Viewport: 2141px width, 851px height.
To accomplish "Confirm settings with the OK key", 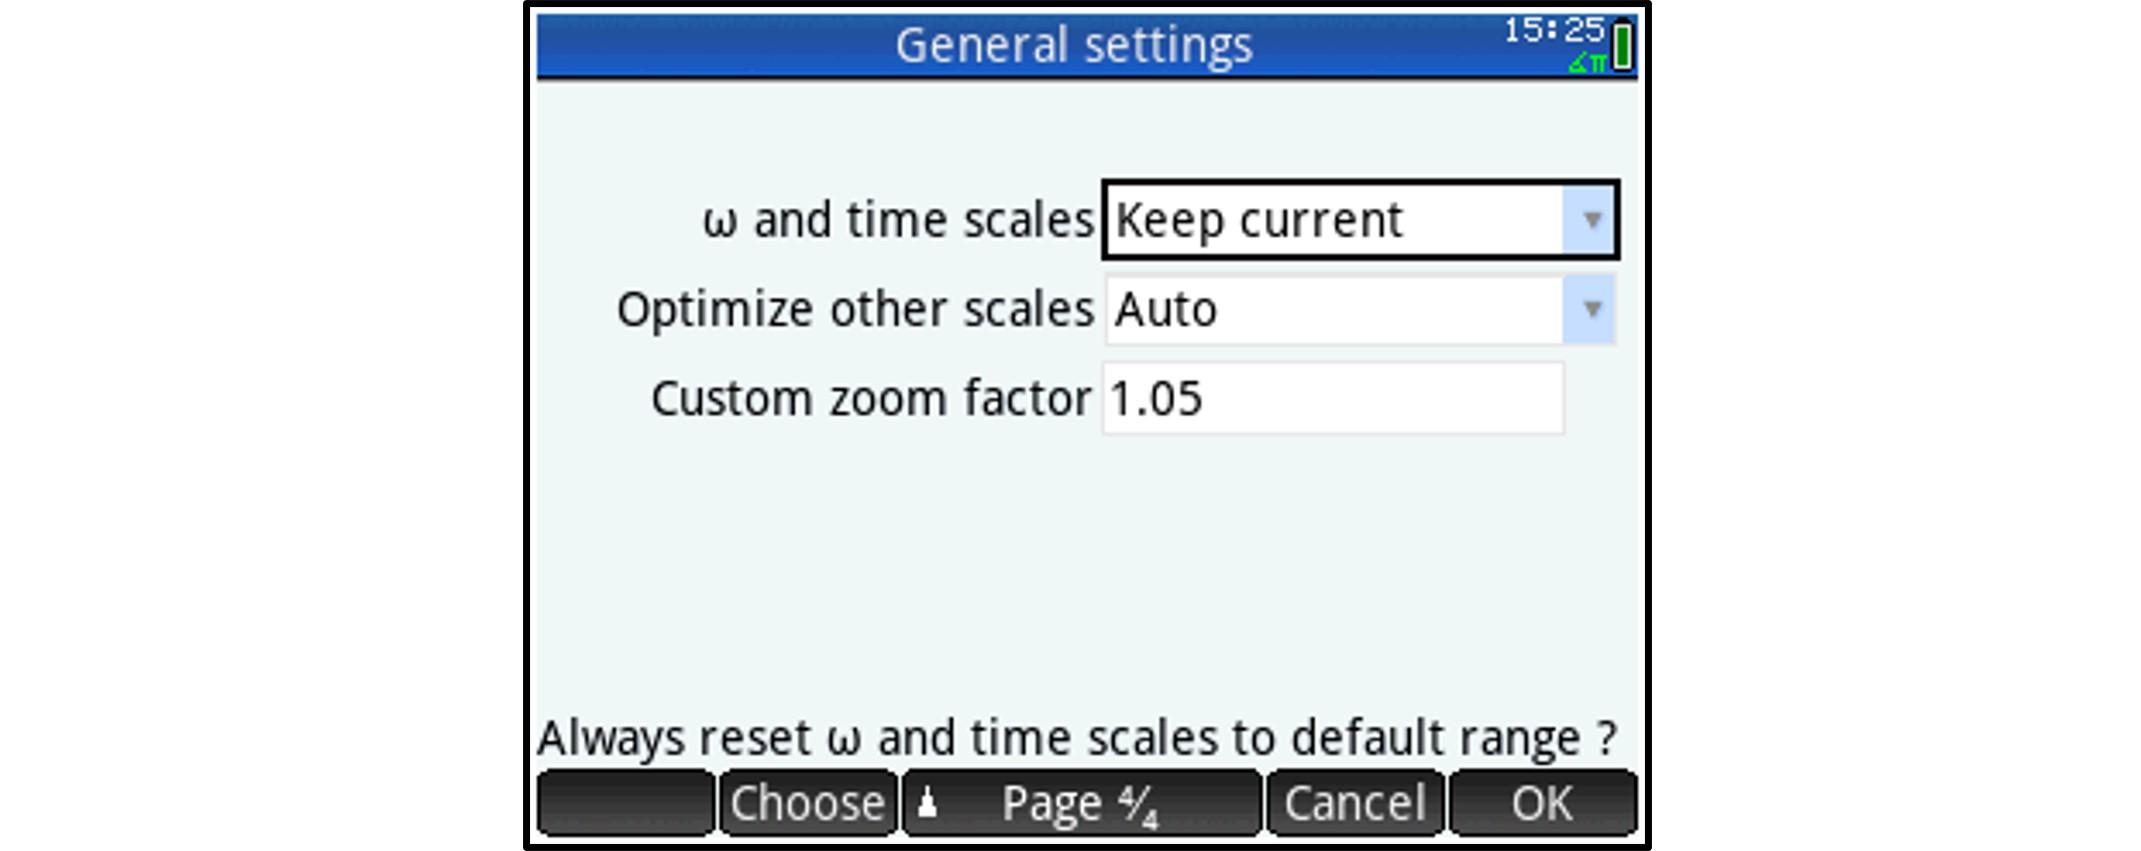I will pyautogui.click(x=1542, y=803).
